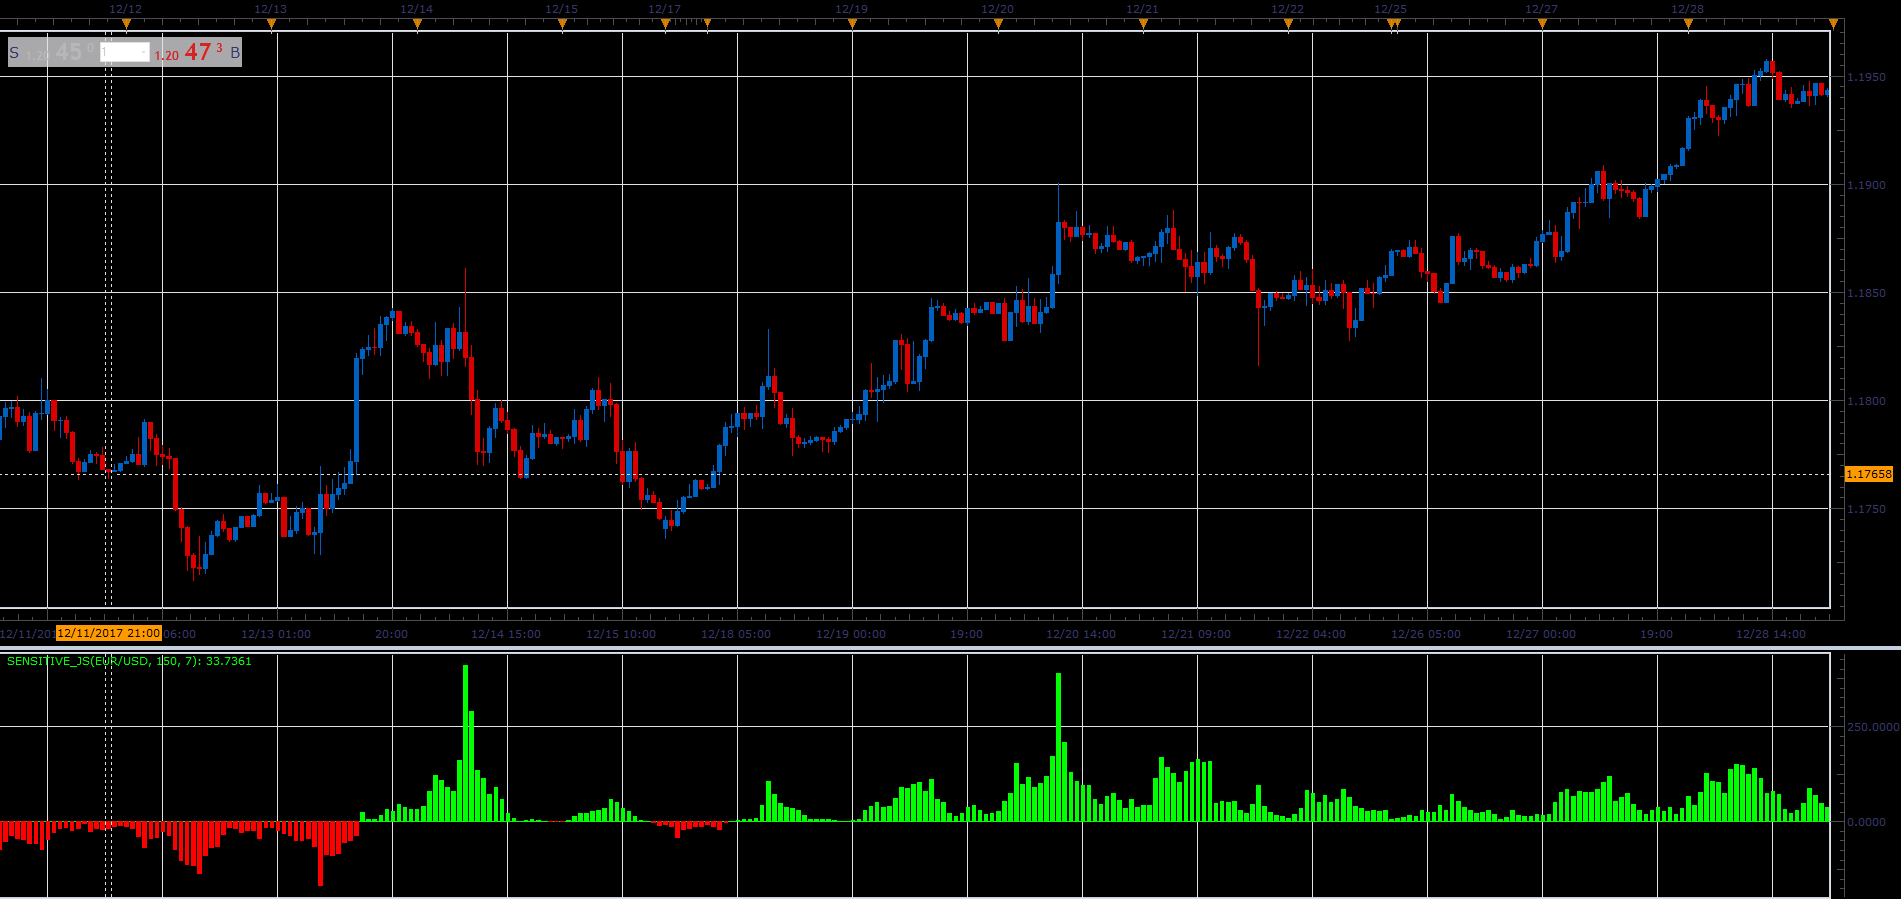Viewport: 1901px width, 899px height.
Task: Click the orange 1.17658 price tag
Action: 1869,474
